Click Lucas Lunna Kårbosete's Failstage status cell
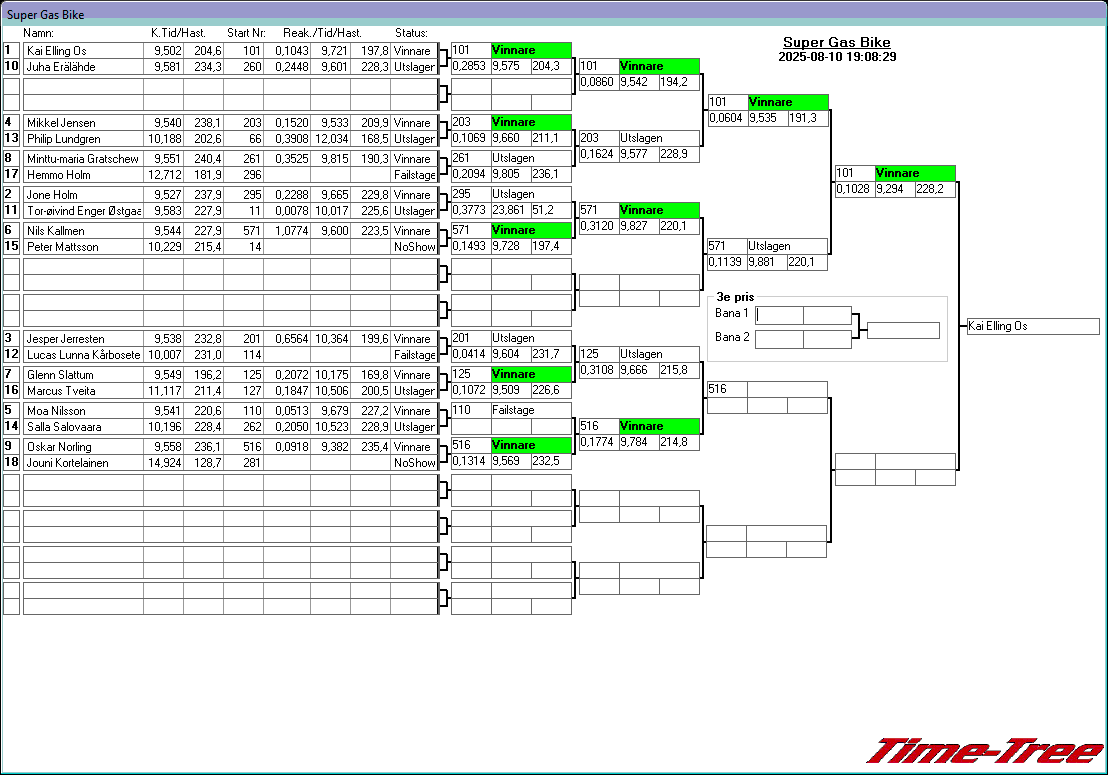This screenshot has width=1108, height=775. [x=414, y=355]
